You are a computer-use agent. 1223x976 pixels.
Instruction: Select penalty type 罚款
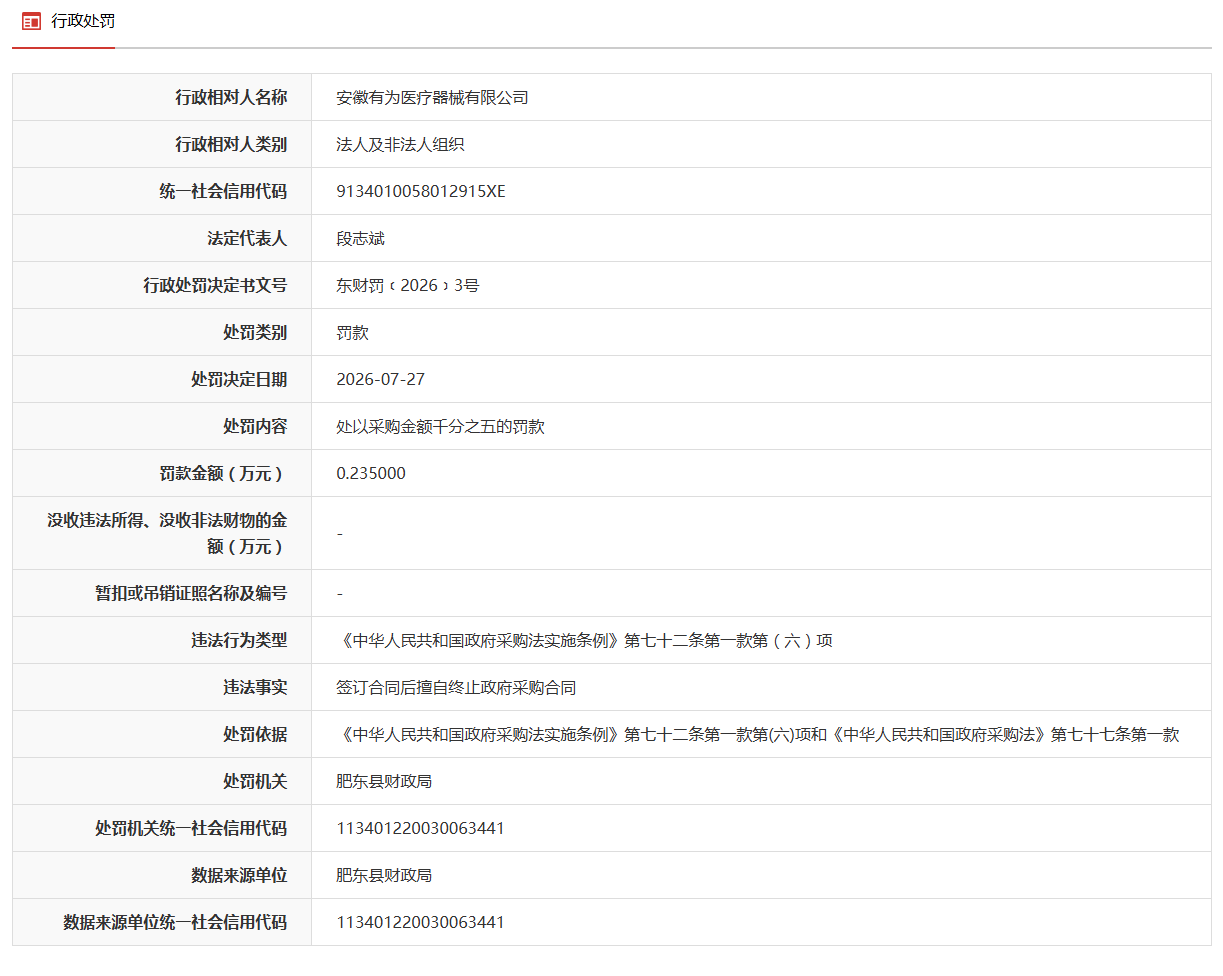(x=352, y=332)
